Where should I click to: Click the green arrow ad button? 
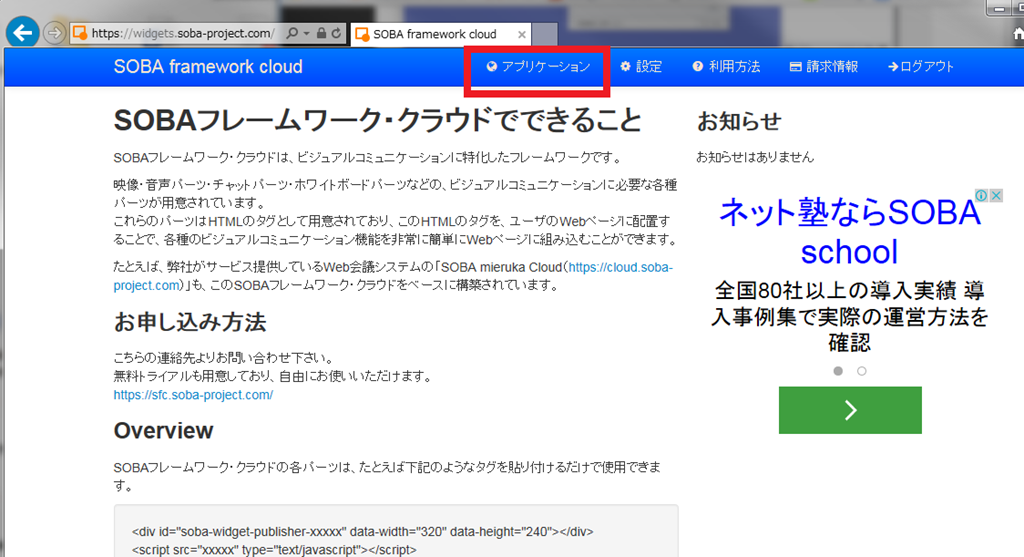850,410
